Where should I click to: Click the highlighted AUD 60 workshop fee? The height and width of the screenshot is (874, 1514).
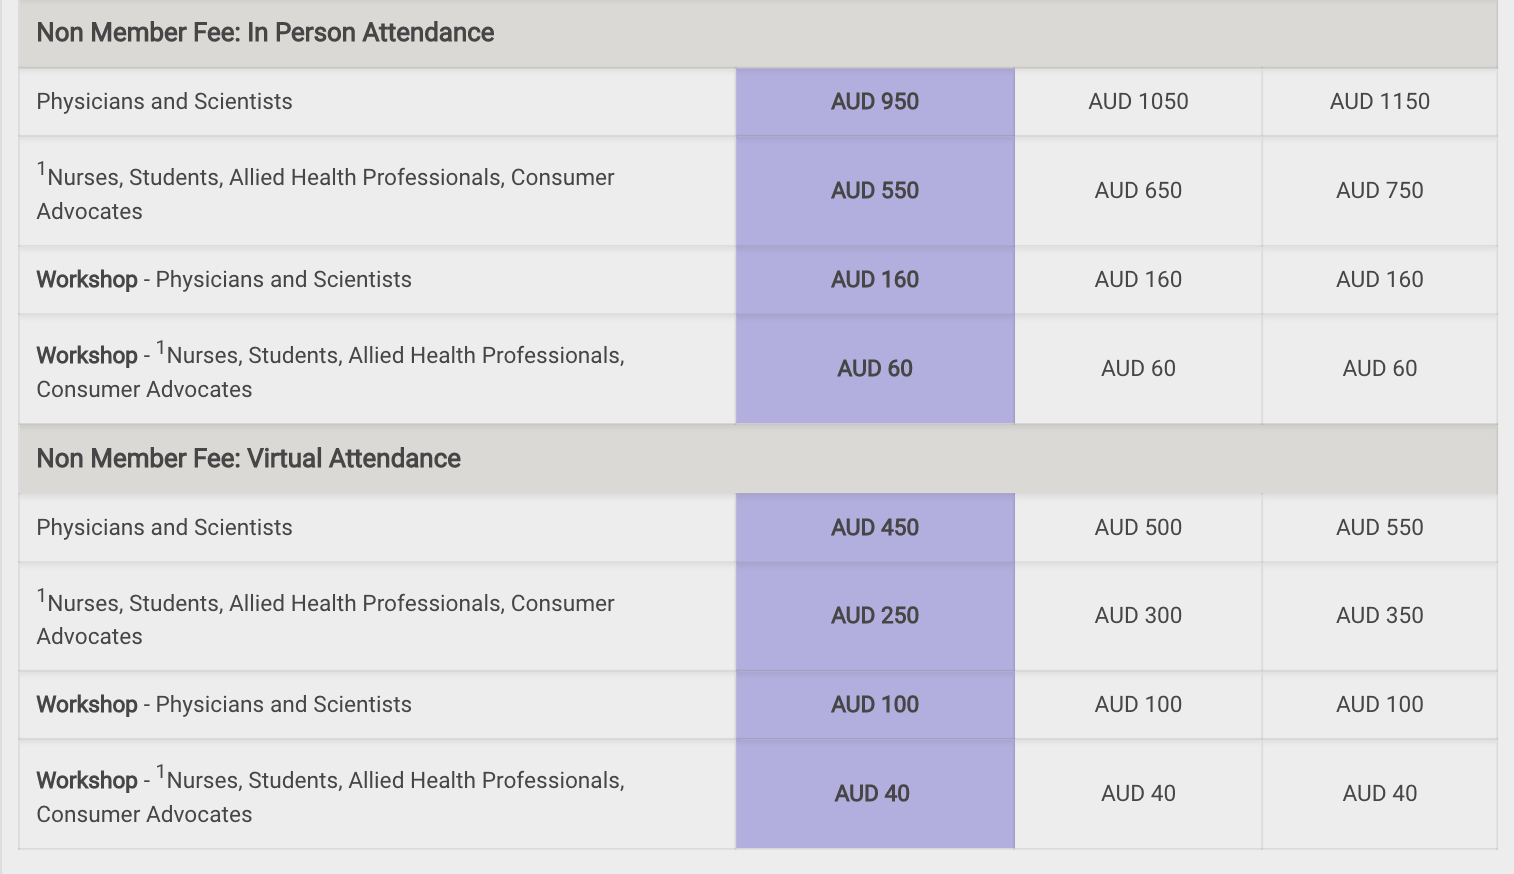875,369
